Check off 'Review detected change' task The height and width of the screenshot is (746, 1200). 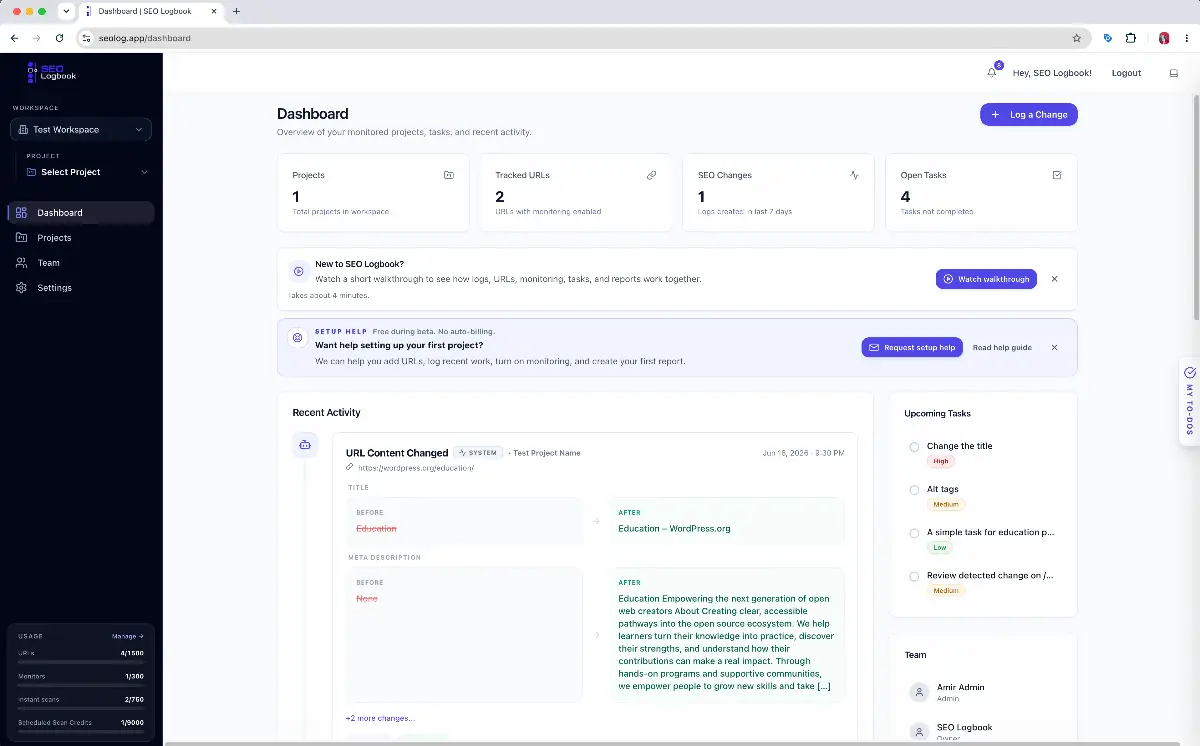914,576
